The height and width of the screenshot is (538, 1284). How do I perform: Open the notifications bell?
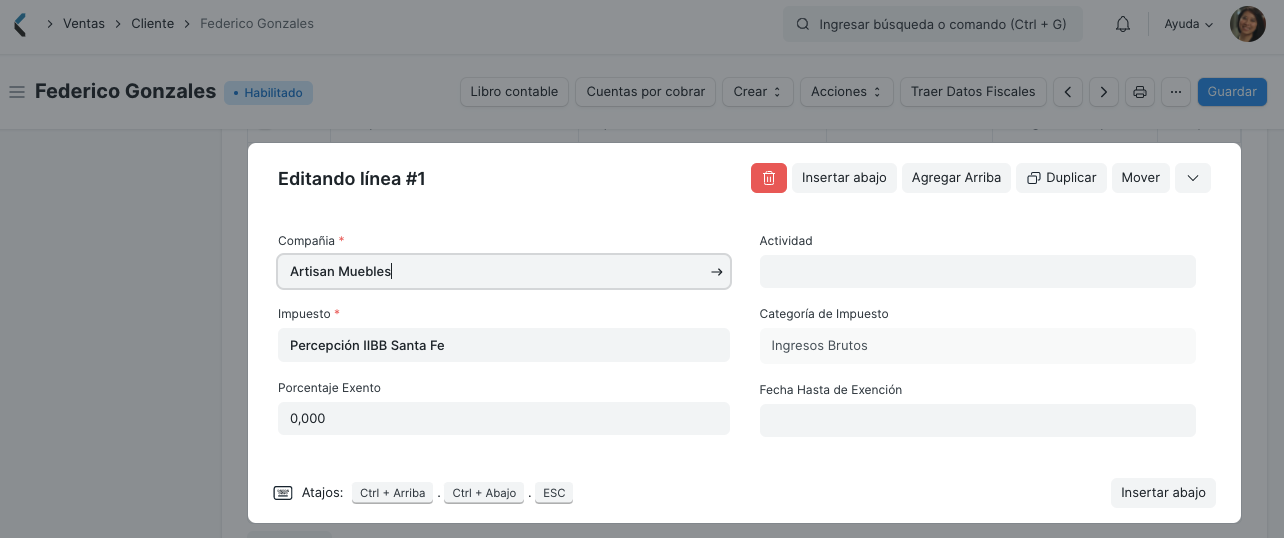(1123, 24)
